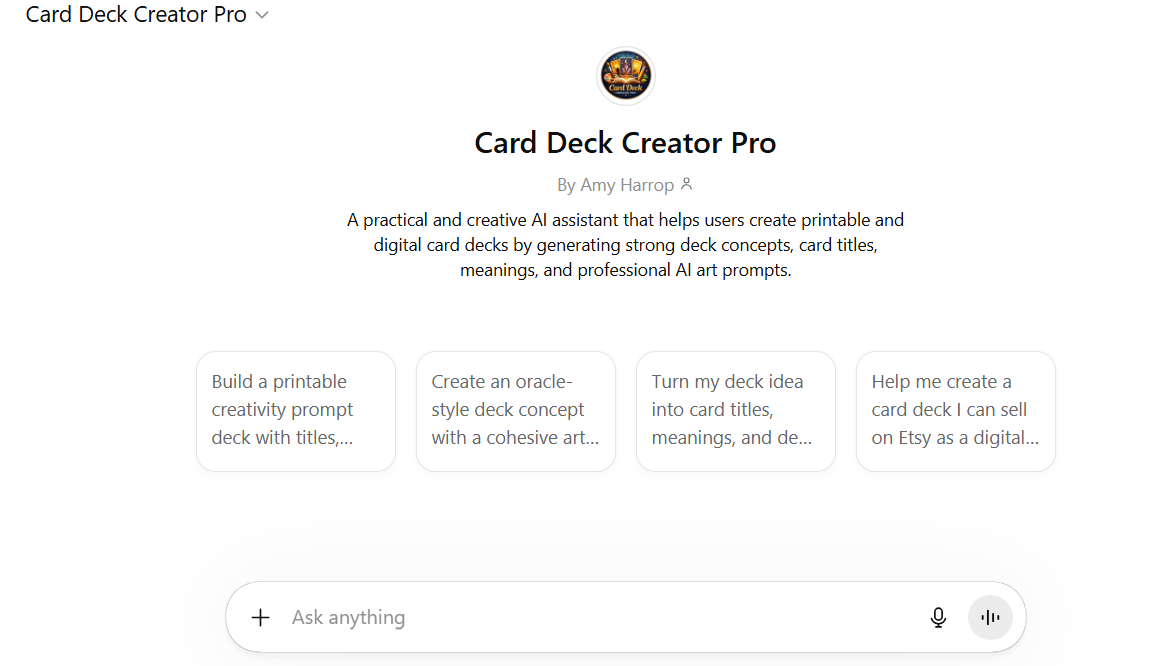Click the person icon beside Amy Harrop

tap(686, 185)
